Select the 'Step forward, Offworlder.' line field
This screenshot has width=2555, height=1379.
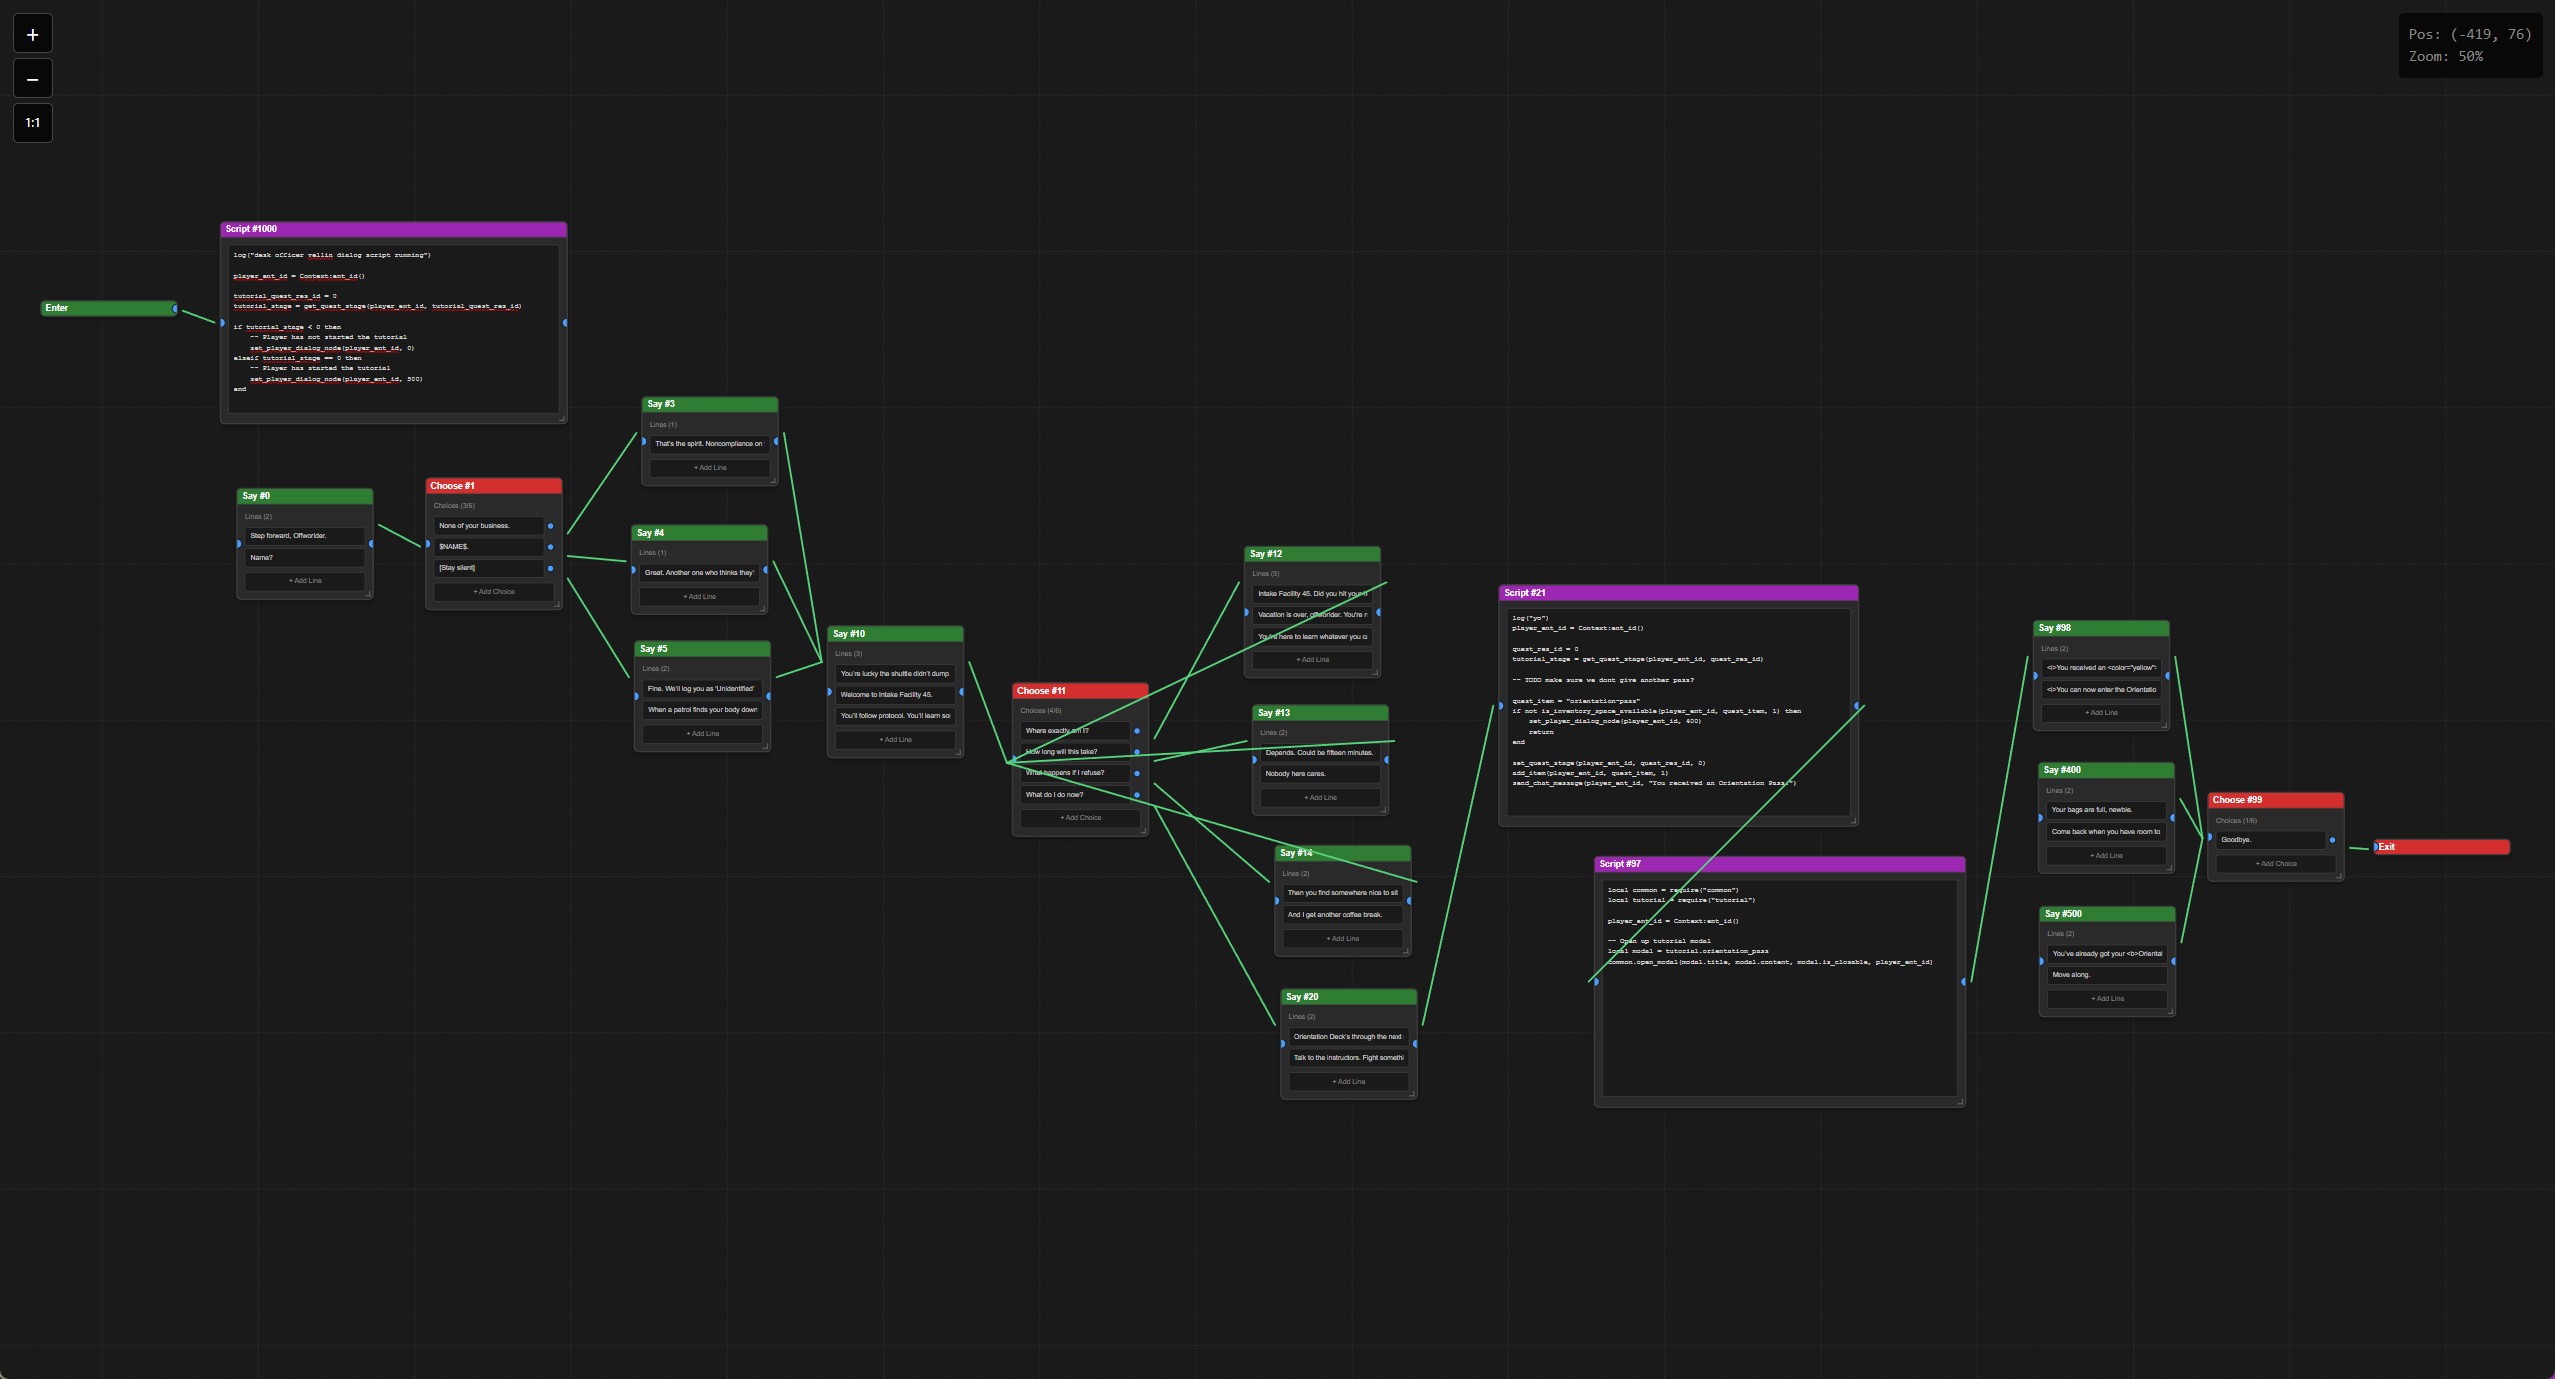point(304,536)
